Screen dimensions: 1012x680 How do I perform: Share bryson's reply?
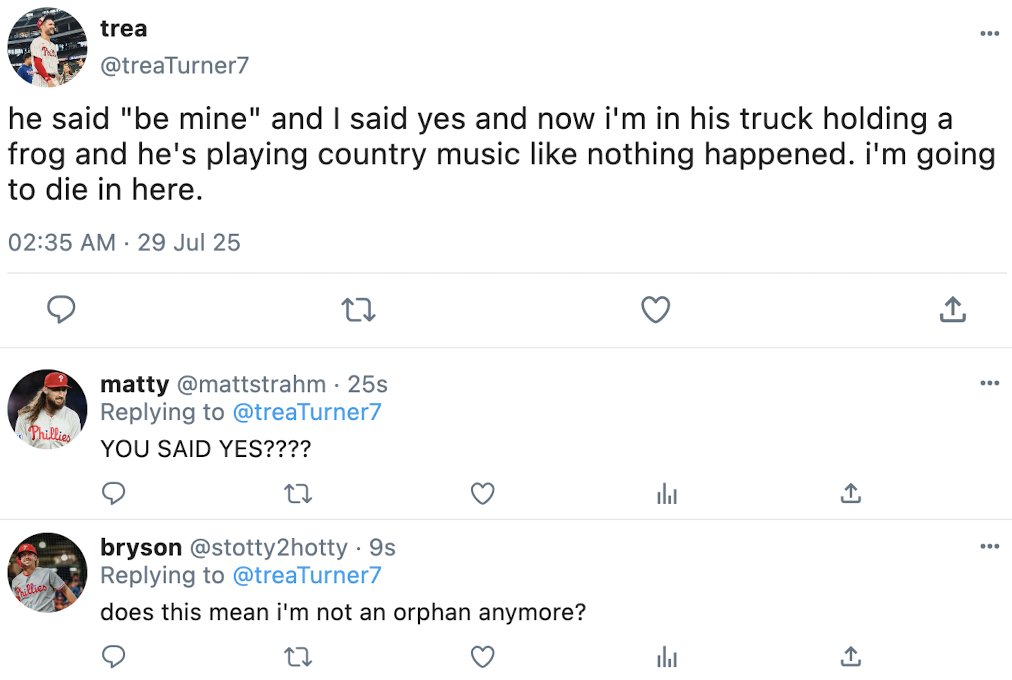pyautogui.click(x=851, y=656)
